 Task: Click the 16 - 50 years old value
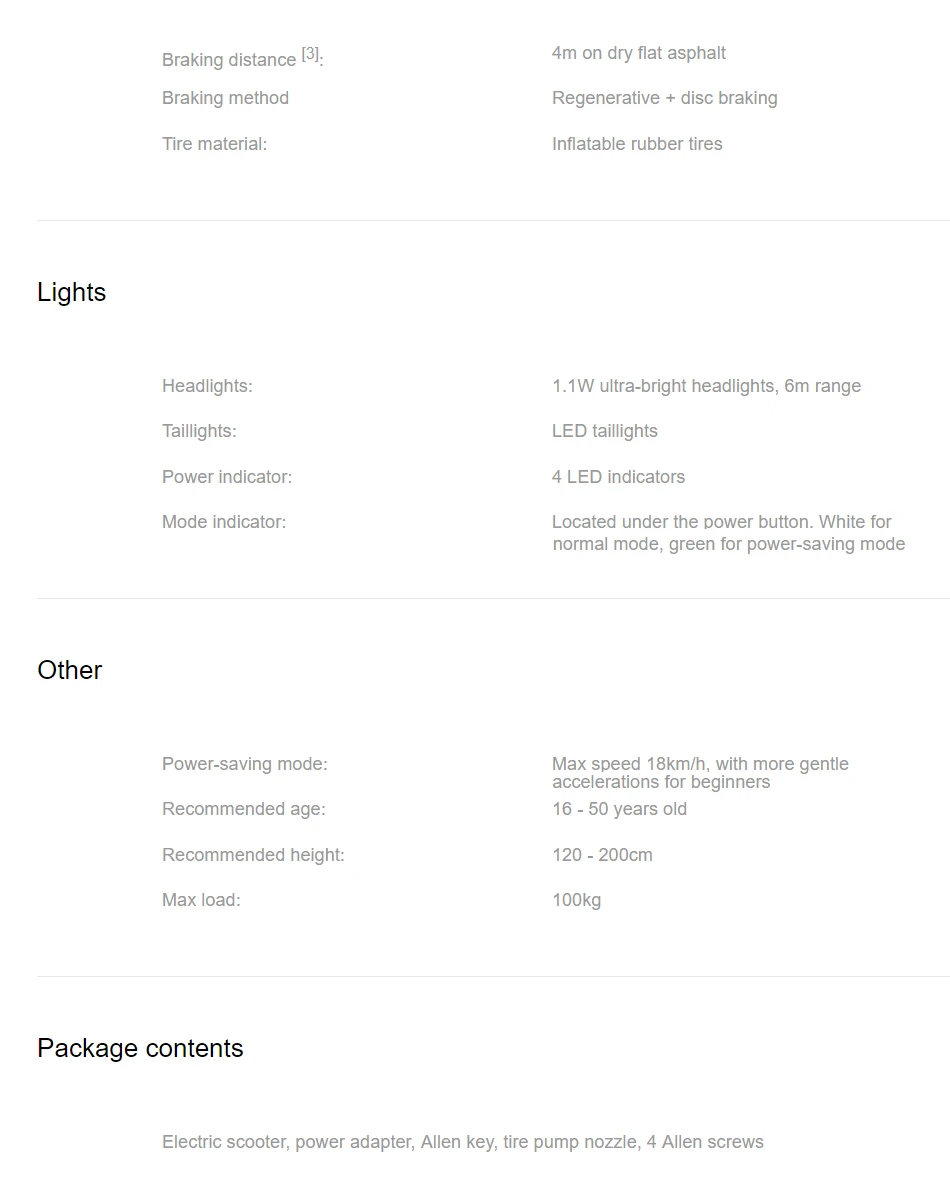point(619,809)
